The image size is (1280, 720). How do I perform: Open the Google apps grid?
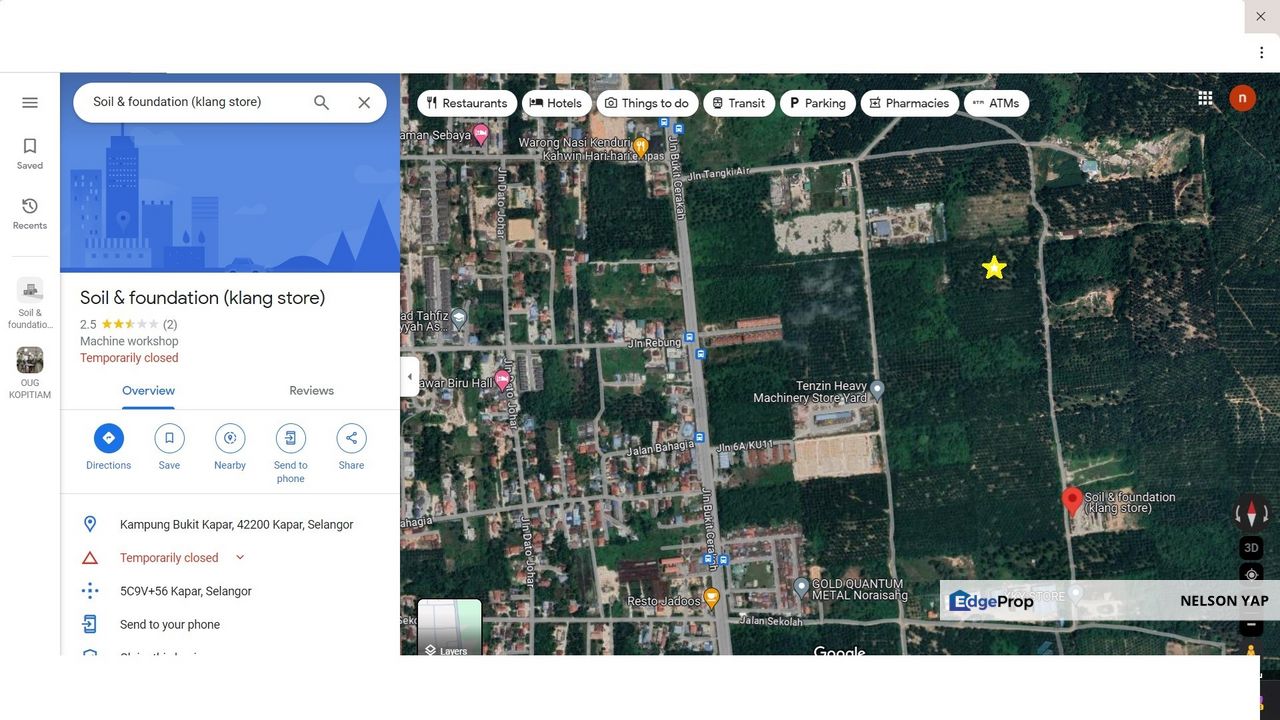click(x=1205, y=98)
